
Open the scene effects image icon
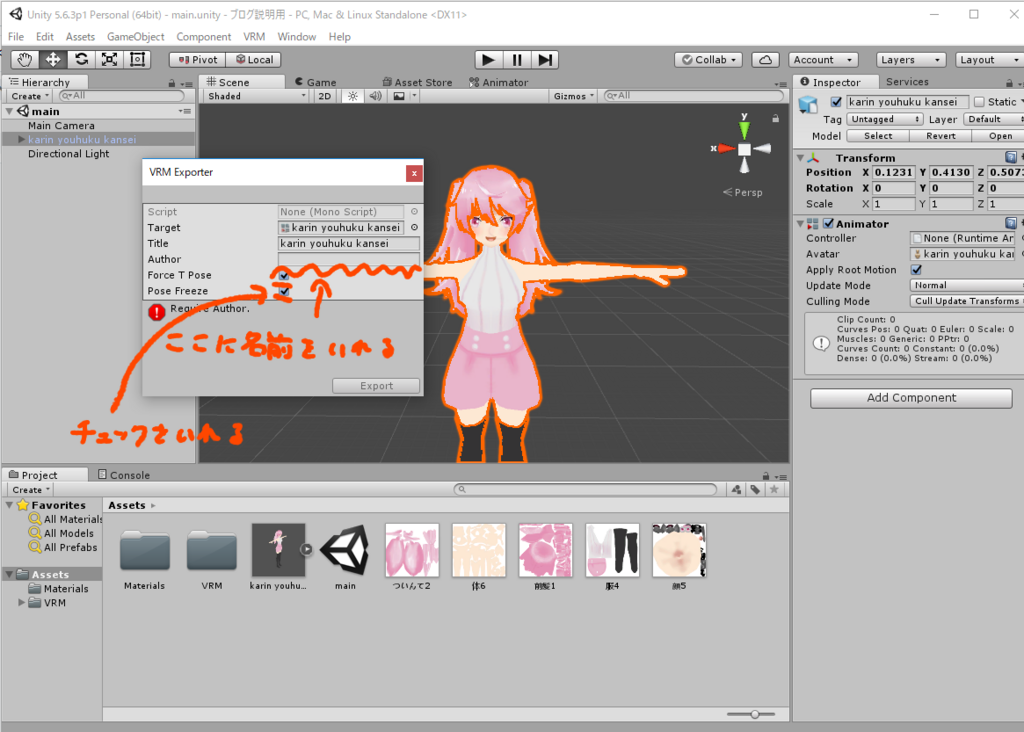(399, 96)
